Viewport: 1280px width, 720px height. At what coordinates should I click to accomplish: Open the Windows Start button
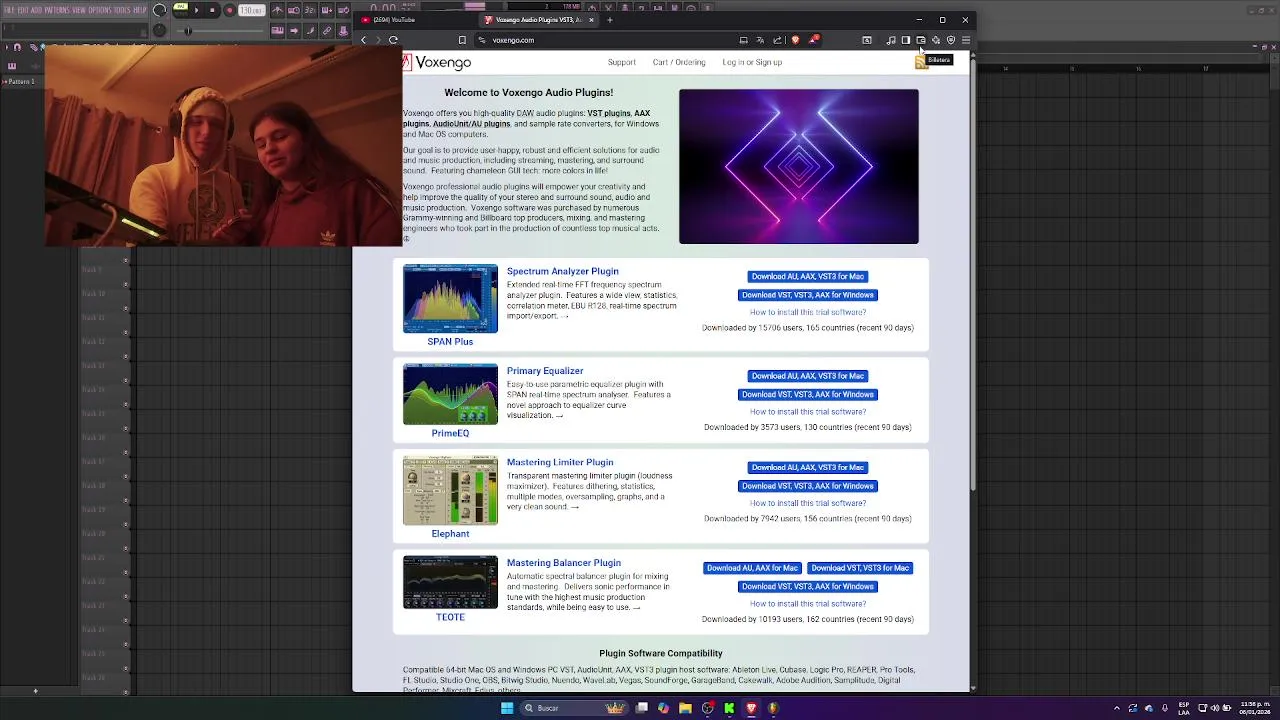pos(507,708)
